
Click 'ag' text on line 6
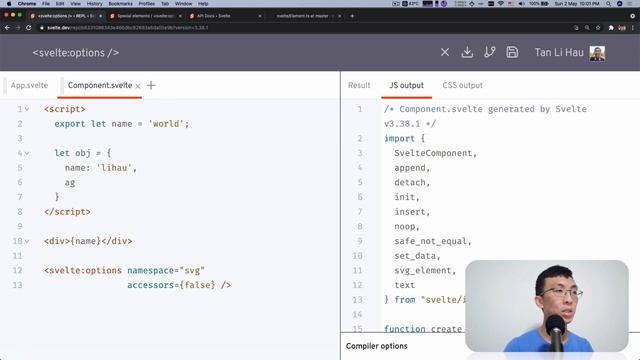pos(70,182)
